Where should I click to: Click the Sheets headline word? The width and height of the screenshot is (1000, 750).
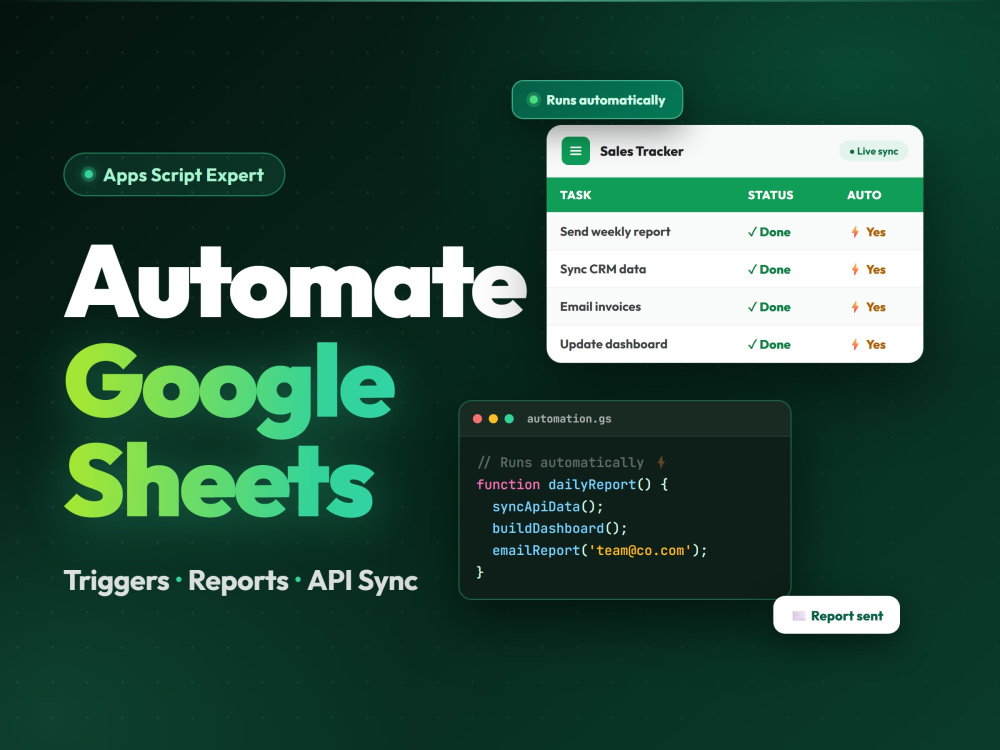pyautogui.click(x=219, y=481)
